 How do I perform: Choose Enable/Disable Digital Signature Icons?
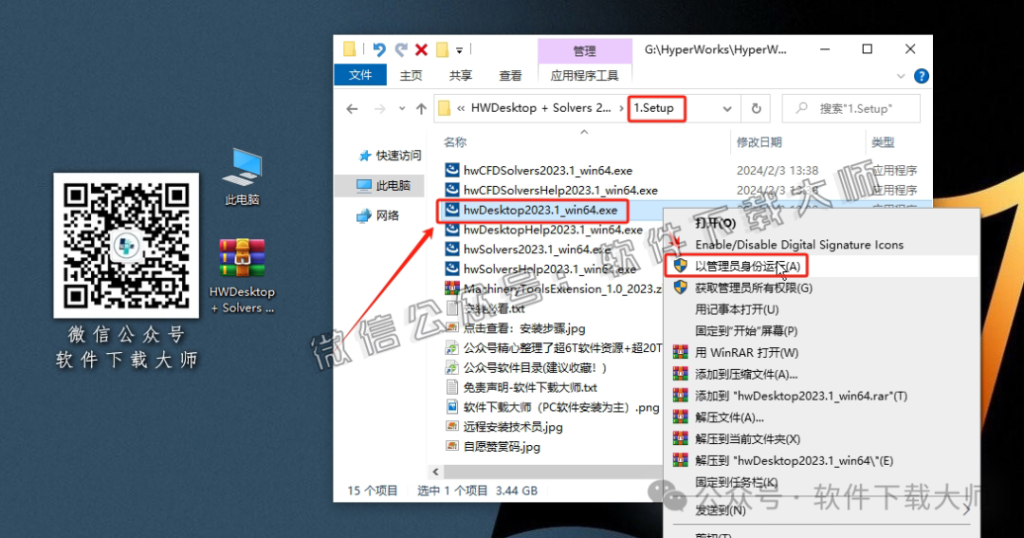tap(799, 245)
